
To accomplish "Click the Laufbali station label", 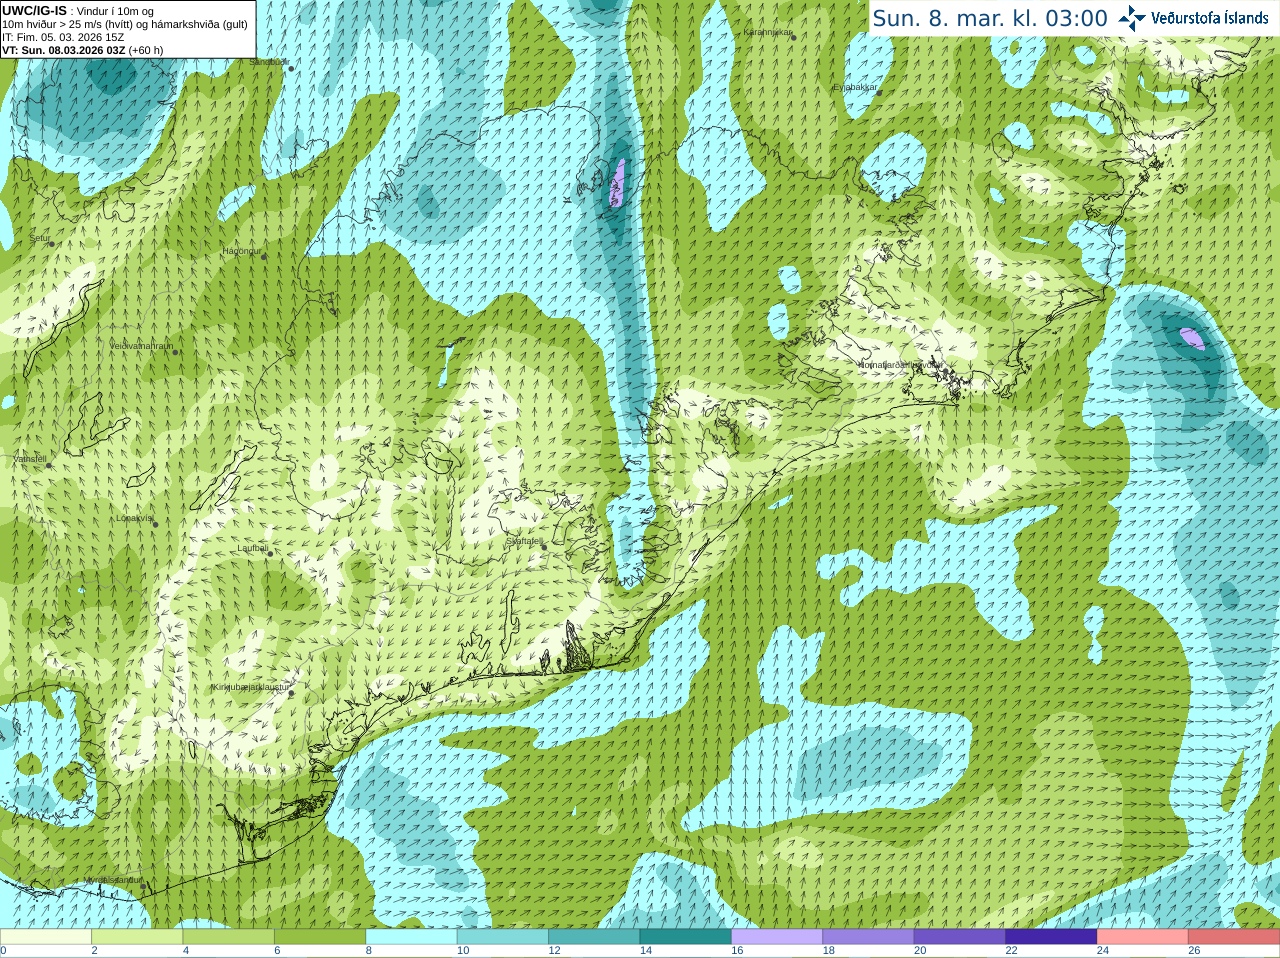I will pos(253,548).
